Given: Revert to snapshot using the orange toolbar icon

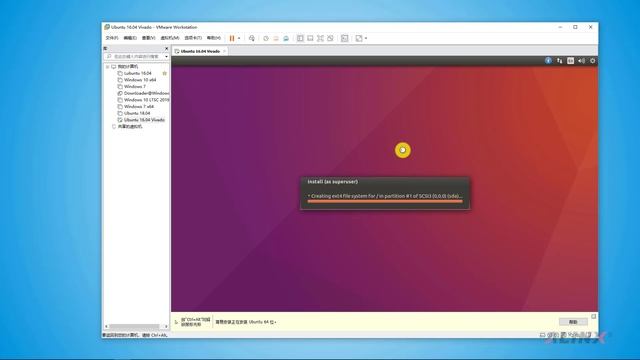Looking at the screenshot, I should coord(276,38).
